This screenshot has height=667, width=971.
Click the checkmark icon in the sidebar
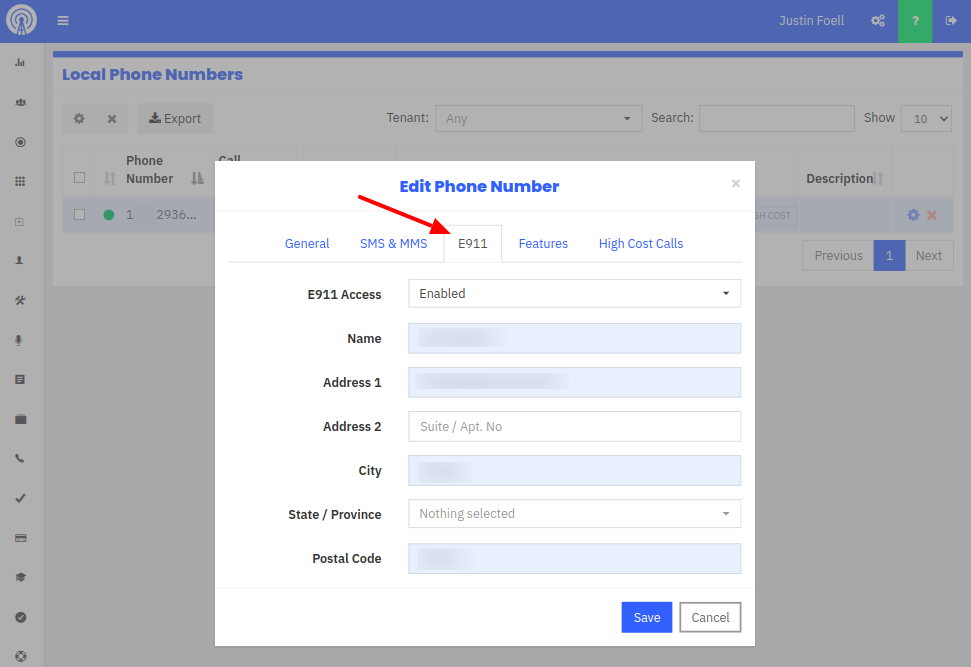(x=20, y=499)
